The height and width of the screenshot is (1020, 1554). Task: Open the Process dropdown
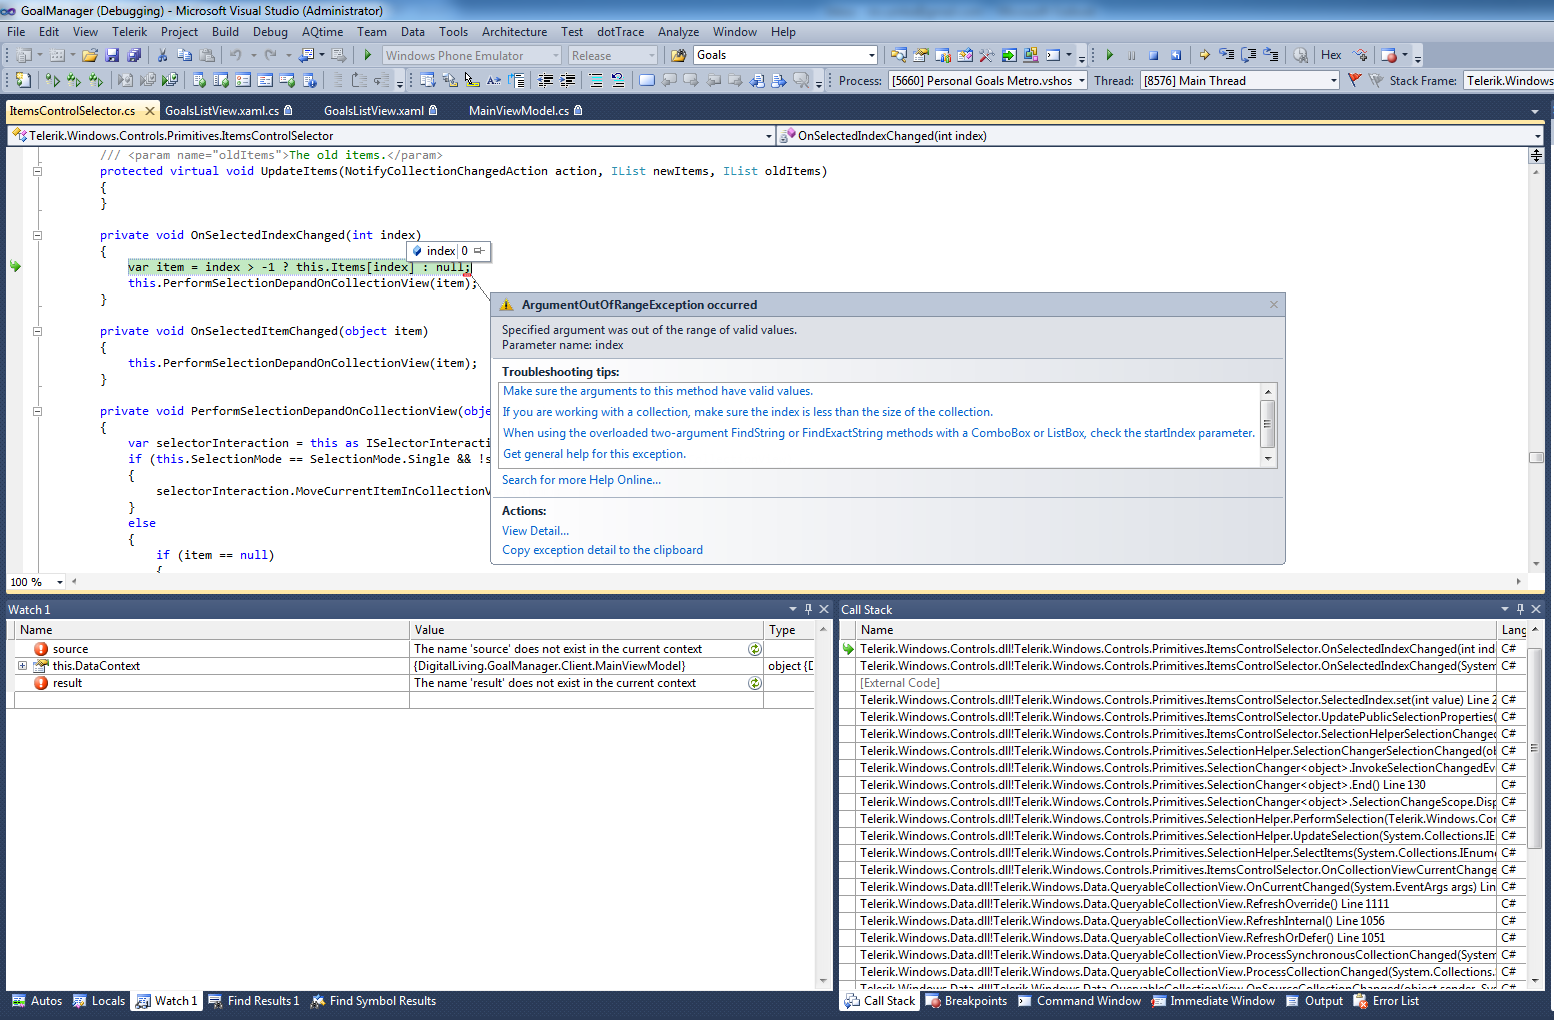tap(1081, 81)
